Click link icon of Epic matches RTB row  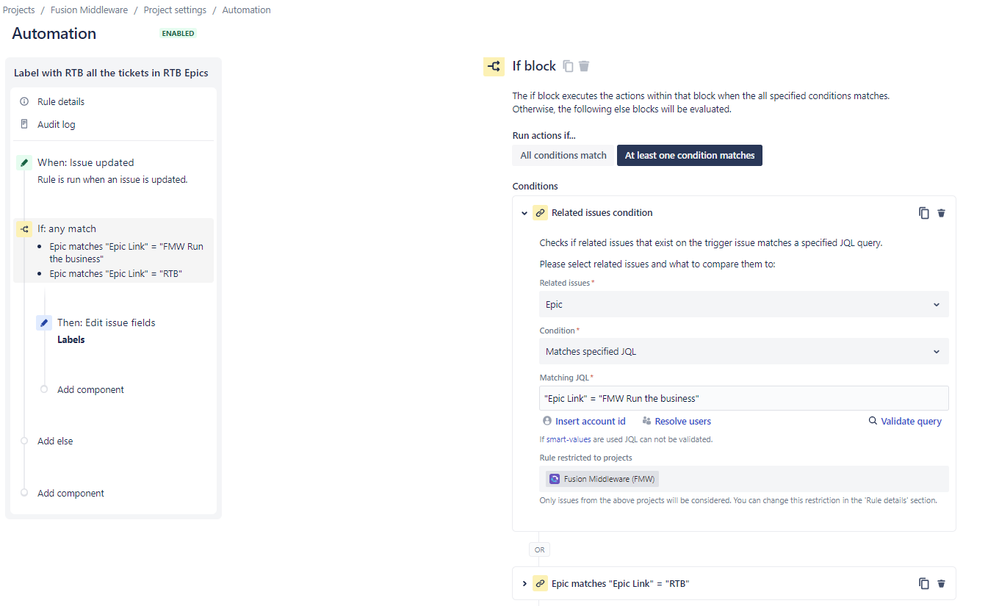point(540,583)
